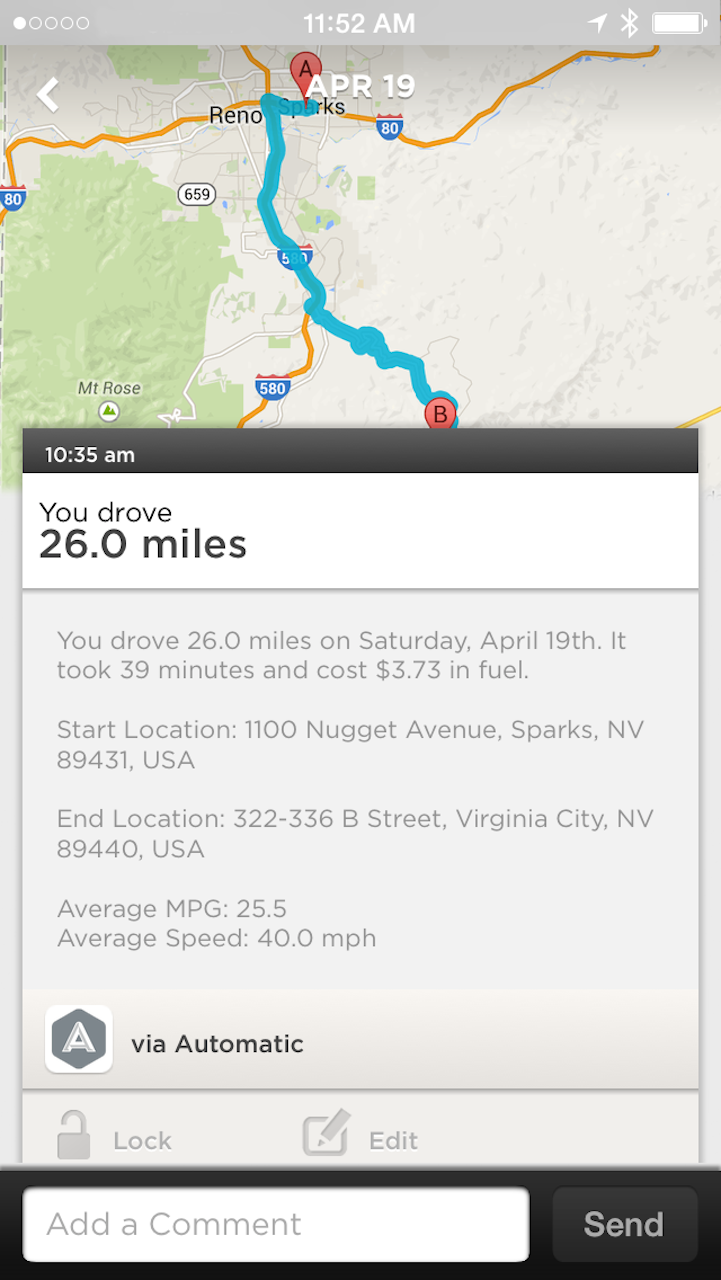721x1280 pixels.
Task: Tap the Automatic app logo icon
Action: 79,1039
